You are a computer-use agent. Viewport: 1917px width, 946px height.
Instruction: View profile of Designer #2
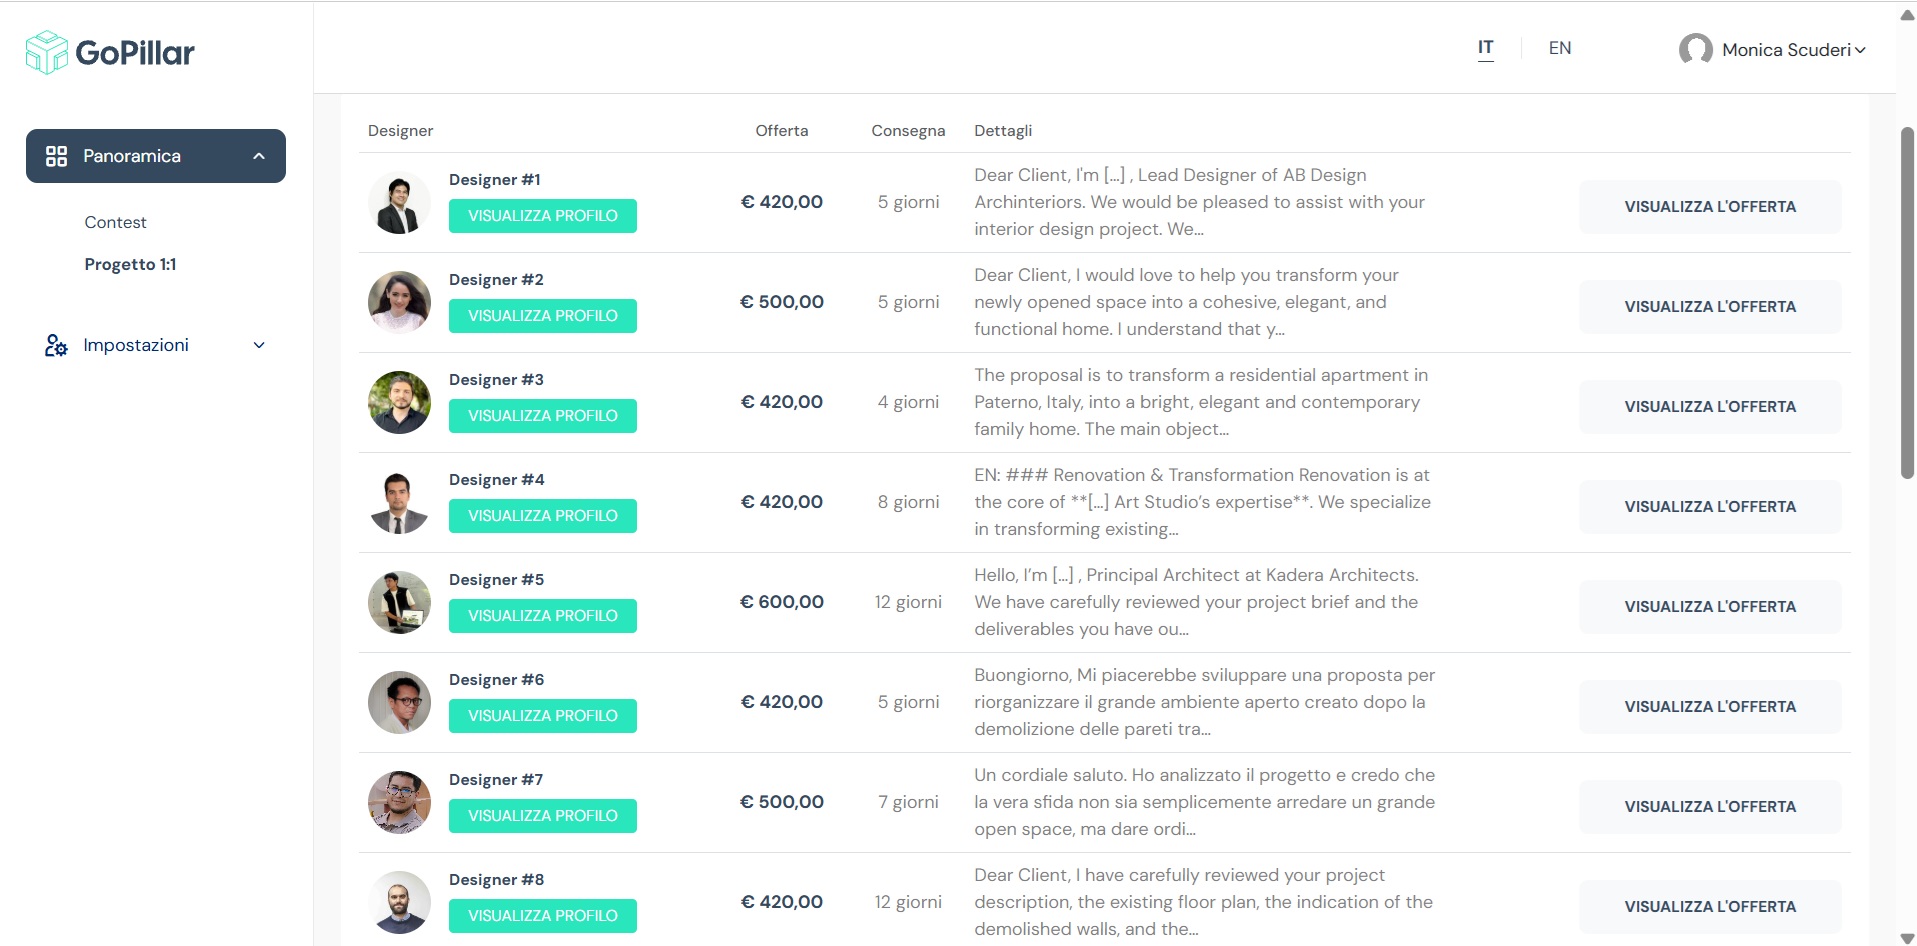[x=543, y=316]
